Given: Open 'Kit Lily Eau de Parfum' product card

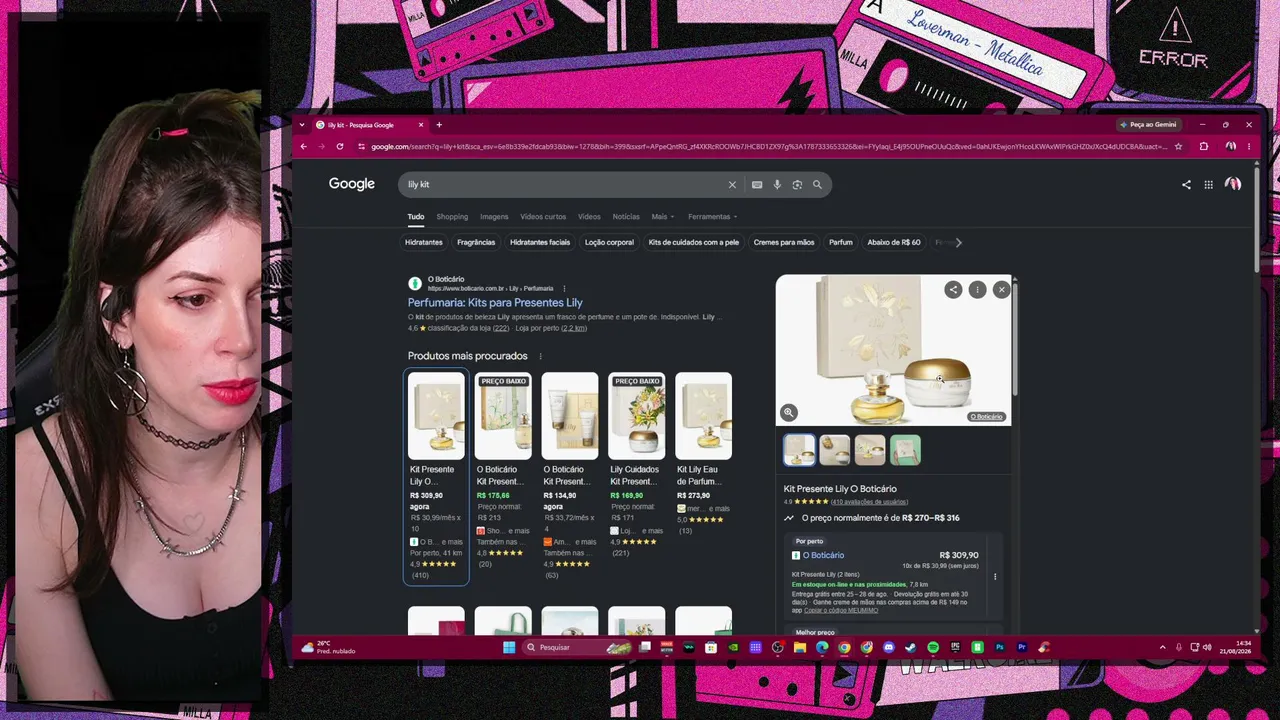Looking at the screenshot, I should tap(703, 454).
